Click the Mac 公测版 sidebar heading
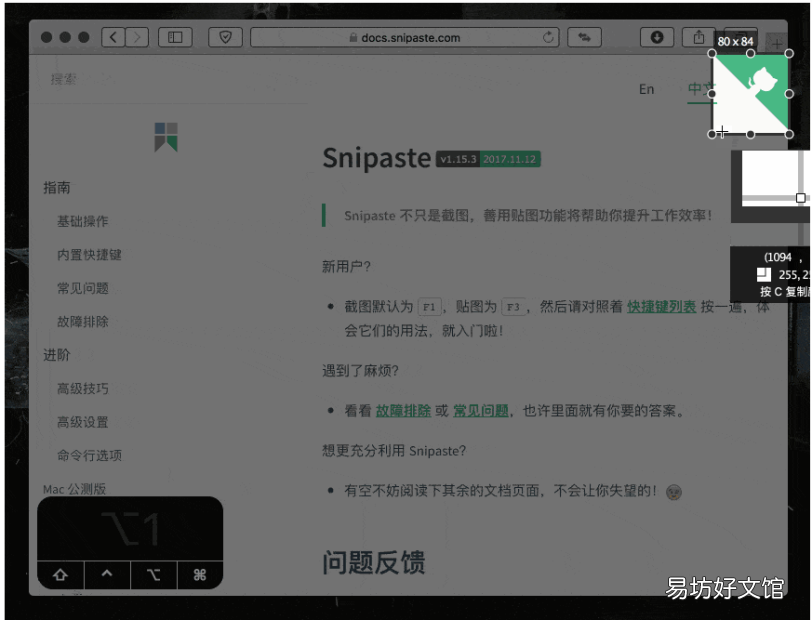 (75, 488)
